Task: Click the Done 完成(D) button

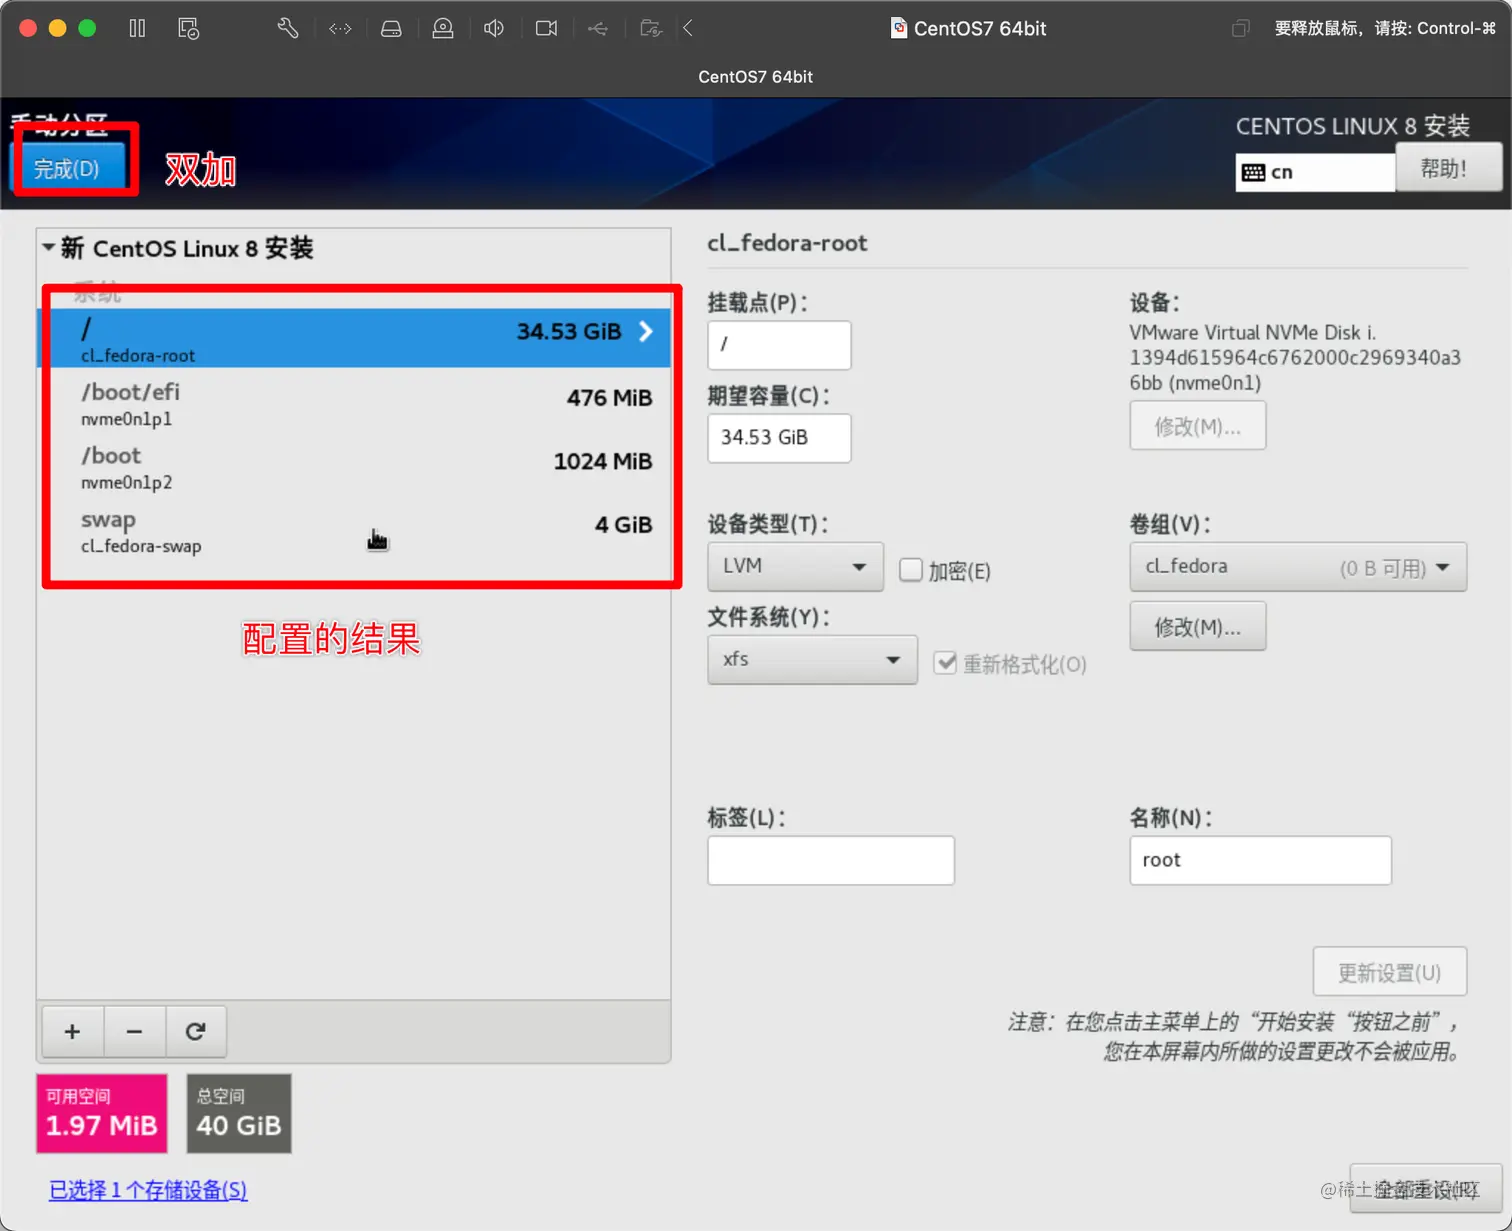Action: [67, 168]
